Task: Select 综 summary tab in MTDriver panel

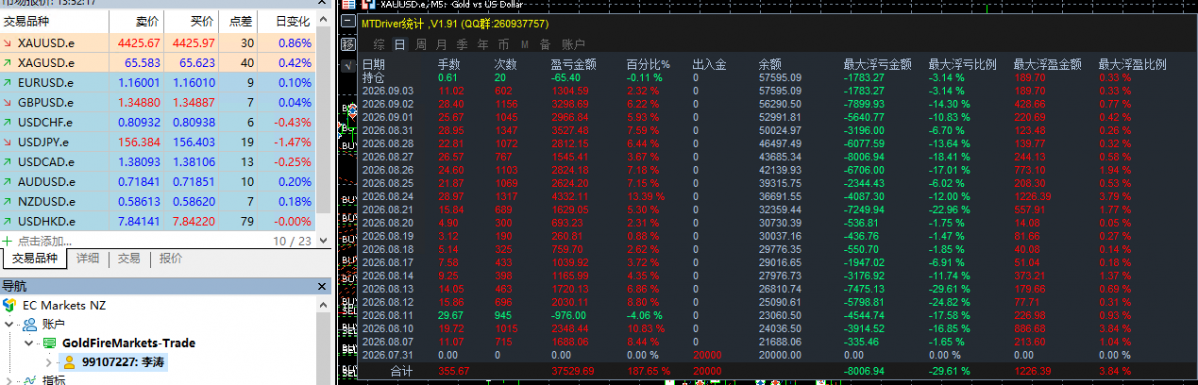Action: 380,44
